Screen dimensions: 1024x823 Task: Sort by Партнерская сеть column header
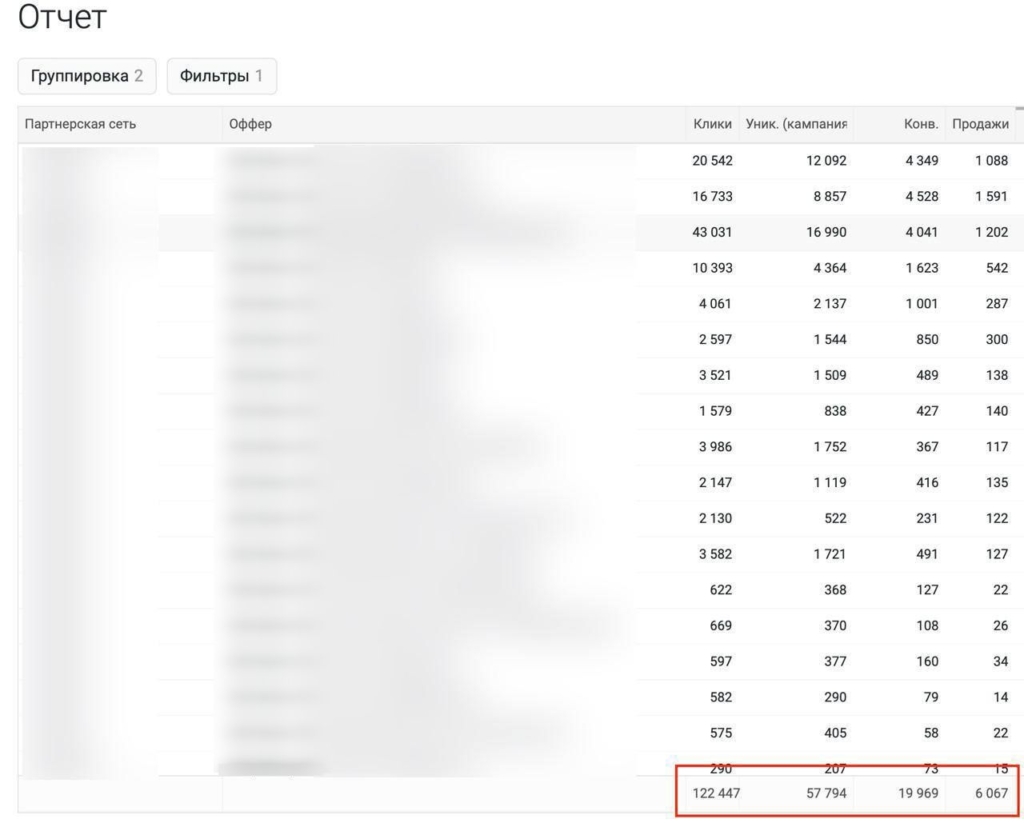click(x=81, y=124)
